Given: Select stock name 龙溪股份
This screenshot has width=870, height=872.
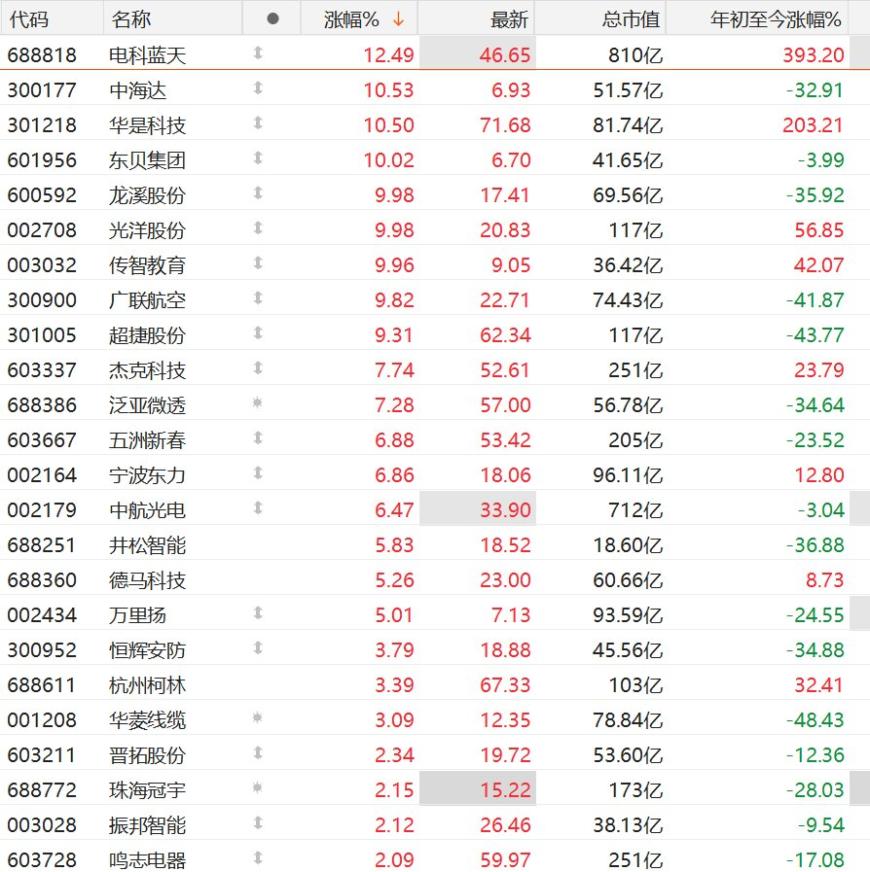Looking at the screenshot, I should [x=147, y=195].
